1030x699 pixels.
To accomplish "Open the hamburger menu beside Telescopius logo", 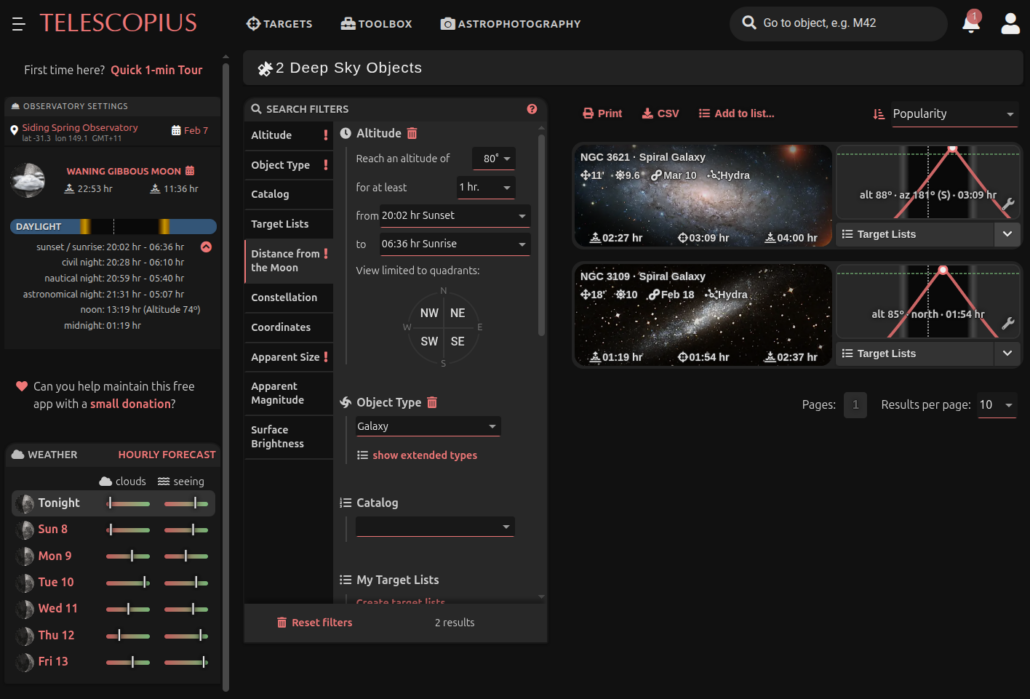I will pyautogui.click(x=18, y=24).
